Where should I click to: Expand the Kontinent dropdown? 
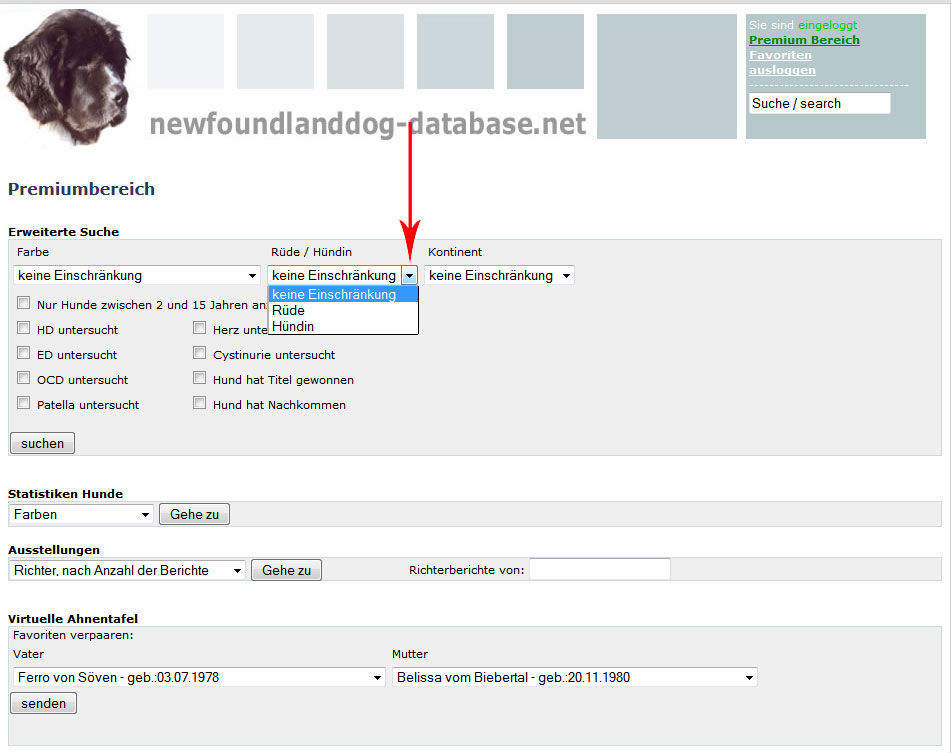pyautogui.click(x=500, y=275)
